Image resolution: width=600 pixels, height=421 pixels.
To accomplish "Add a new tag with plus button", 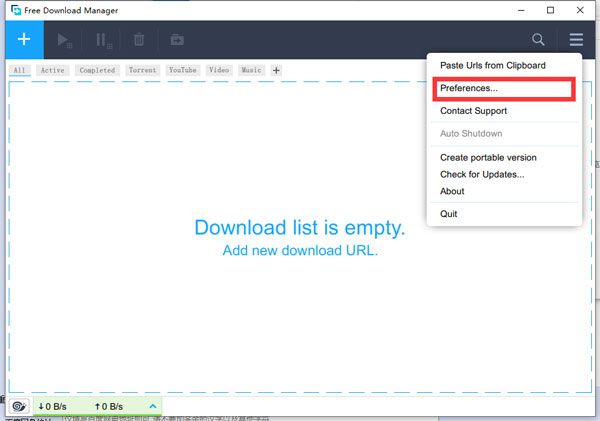I will (x=276, y=70).
